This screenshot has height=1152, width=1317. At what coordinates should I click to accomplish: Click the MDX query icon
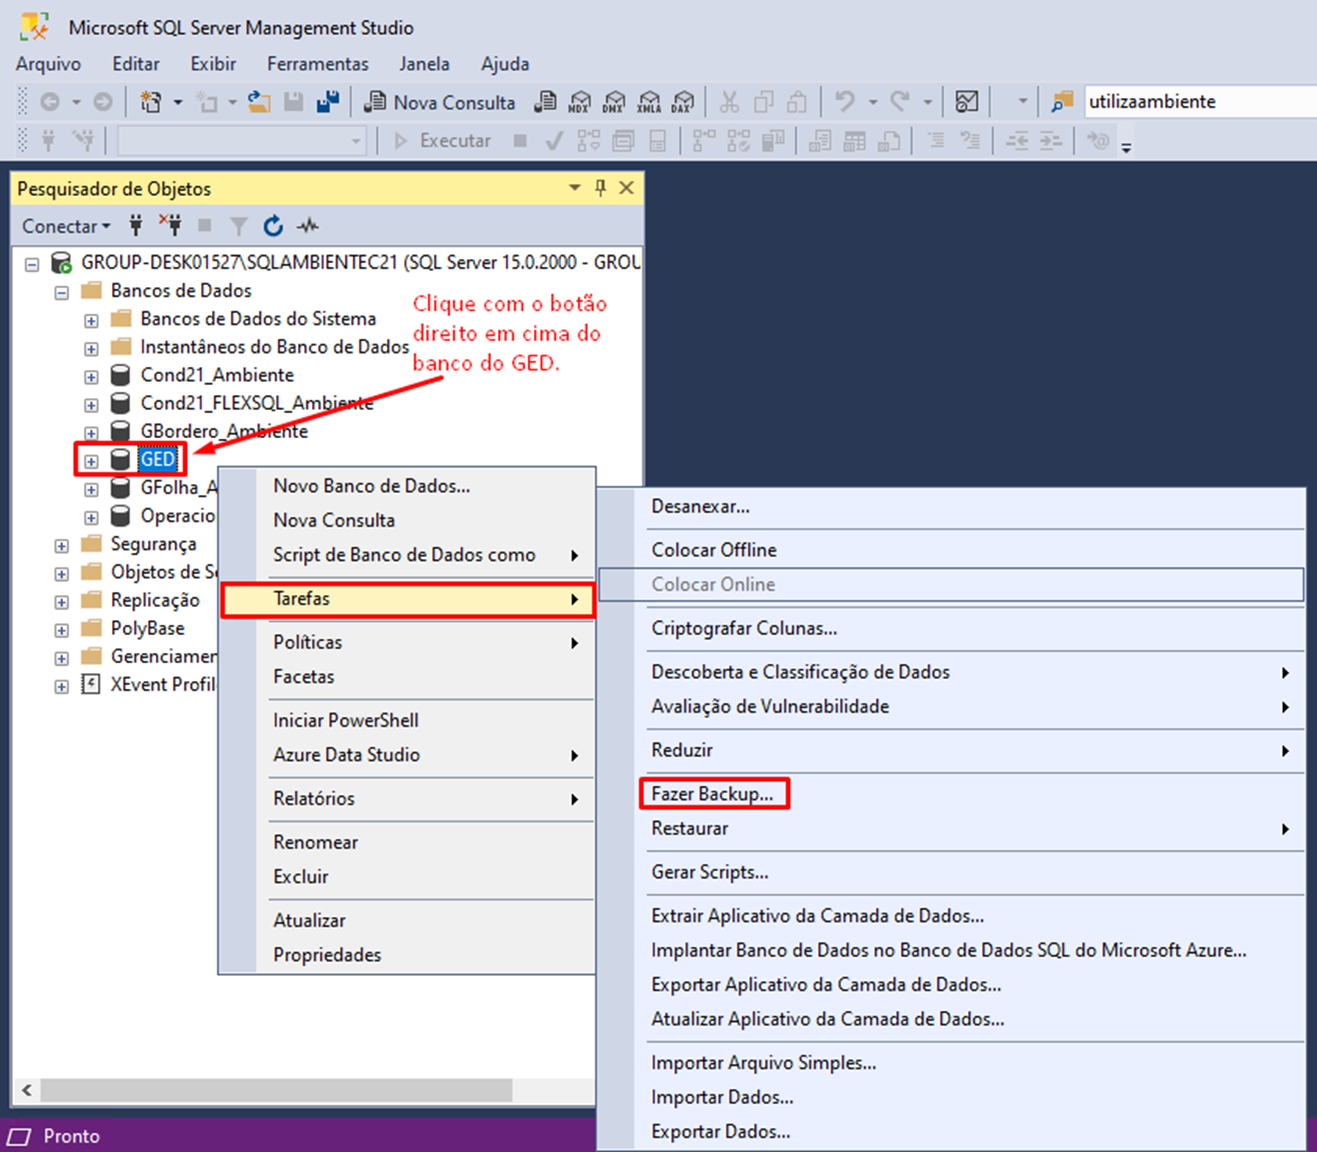pos(580,102)
